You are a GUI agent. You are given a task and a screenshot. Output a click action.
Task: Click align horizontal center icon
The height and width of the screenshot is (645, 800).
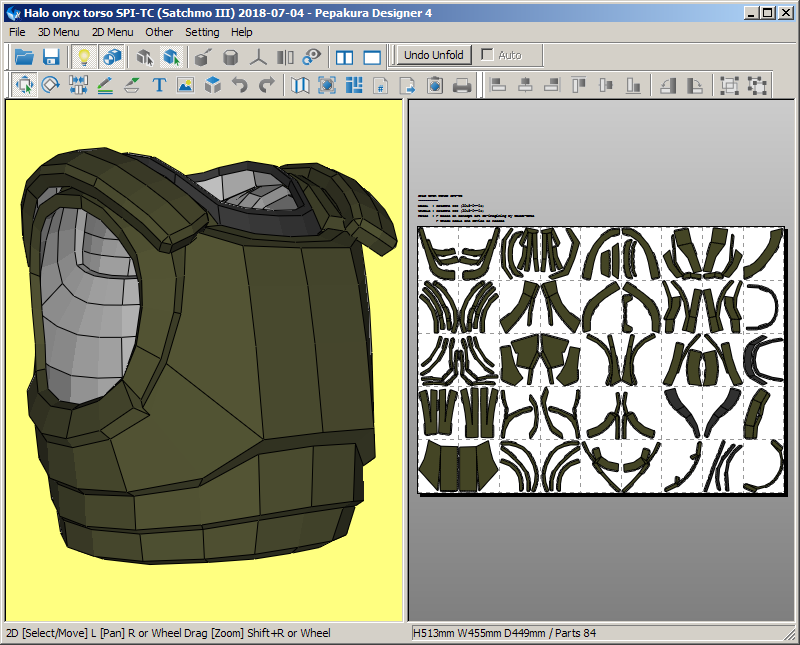tap(525, 85)
